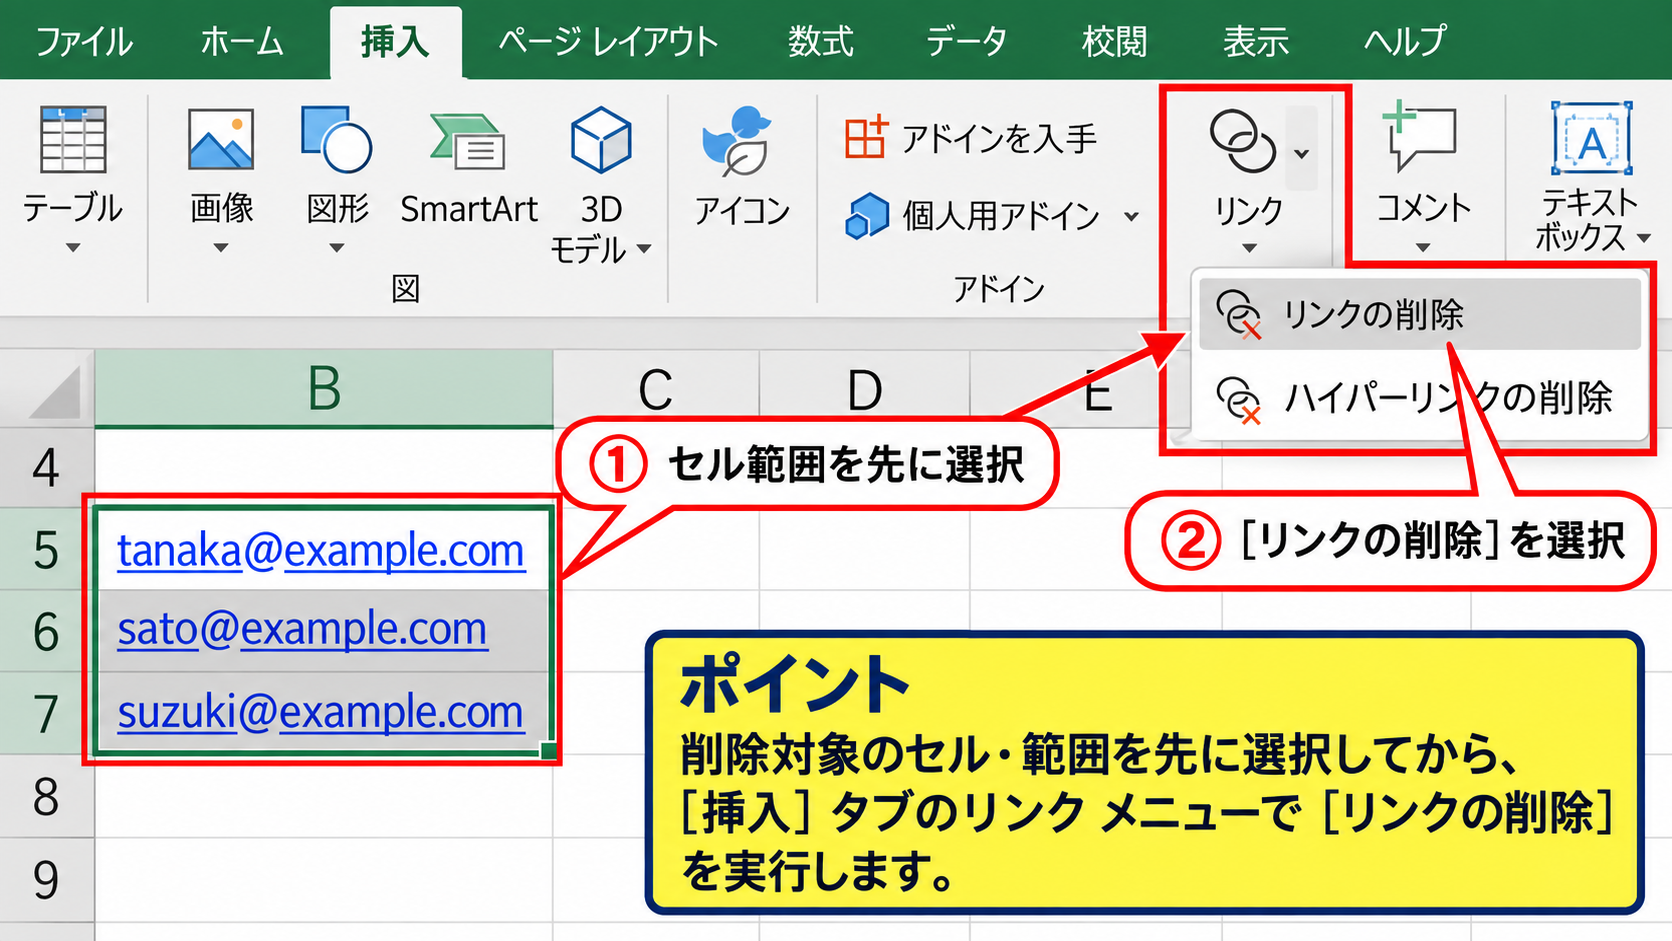Choose ハイパーリンクの削除 from the menu
This screenshot has width=1672, height=941.
tap(1420, 399)
